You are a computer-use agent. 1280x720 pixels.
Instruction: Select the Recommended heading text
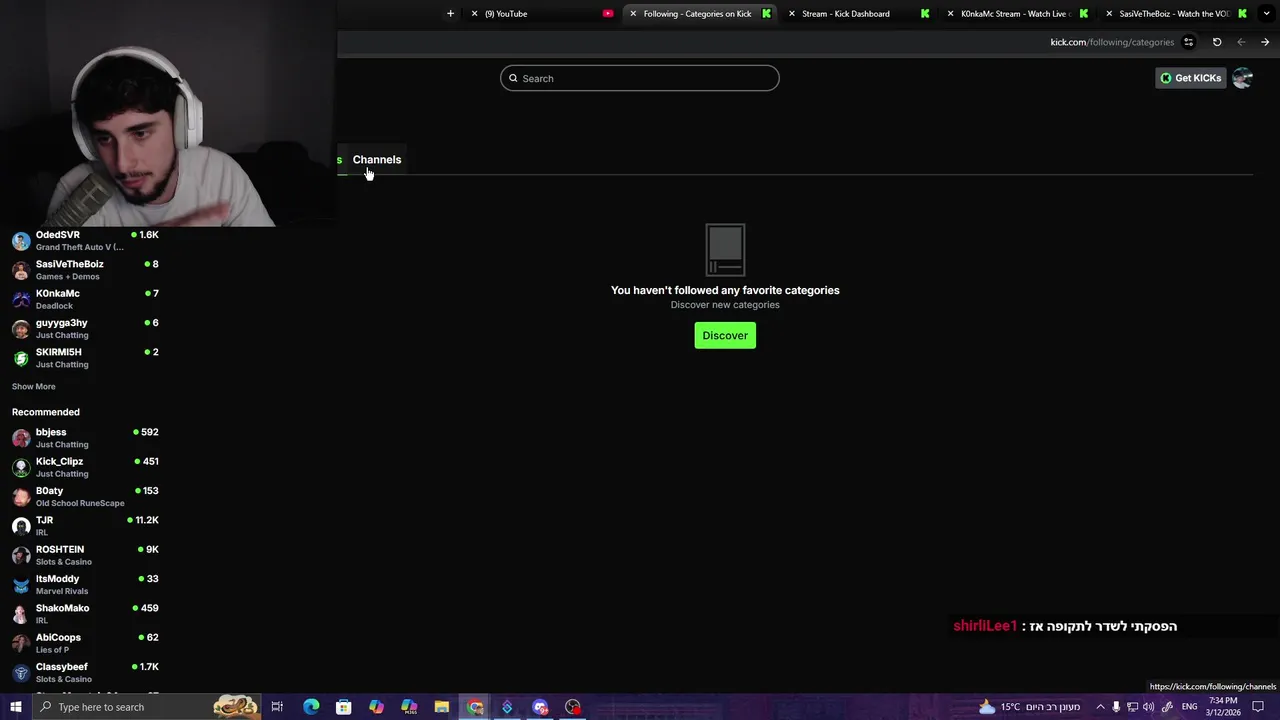pos(46,412)
